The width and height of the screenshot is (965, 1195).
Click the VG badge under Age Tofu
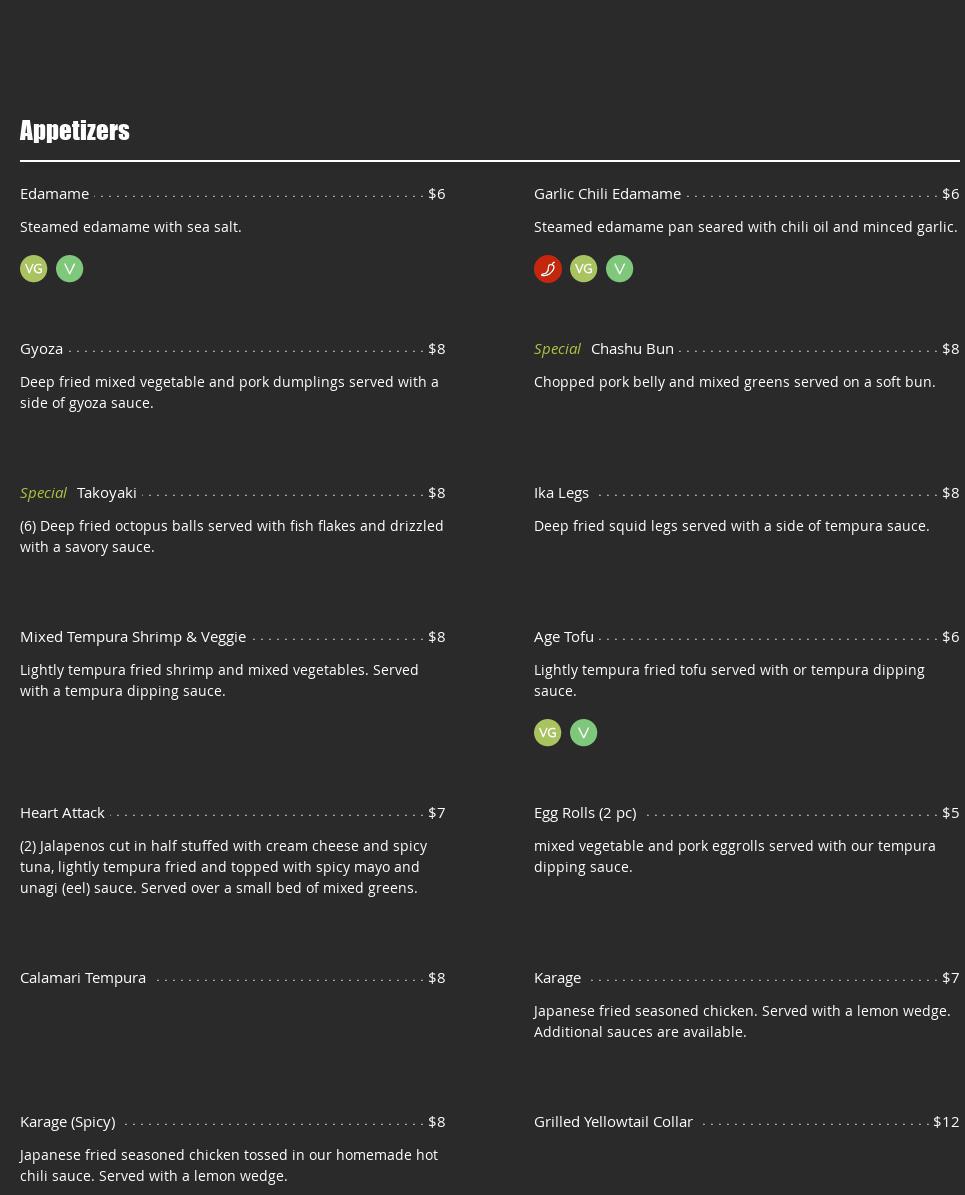(x=547, y=732)
